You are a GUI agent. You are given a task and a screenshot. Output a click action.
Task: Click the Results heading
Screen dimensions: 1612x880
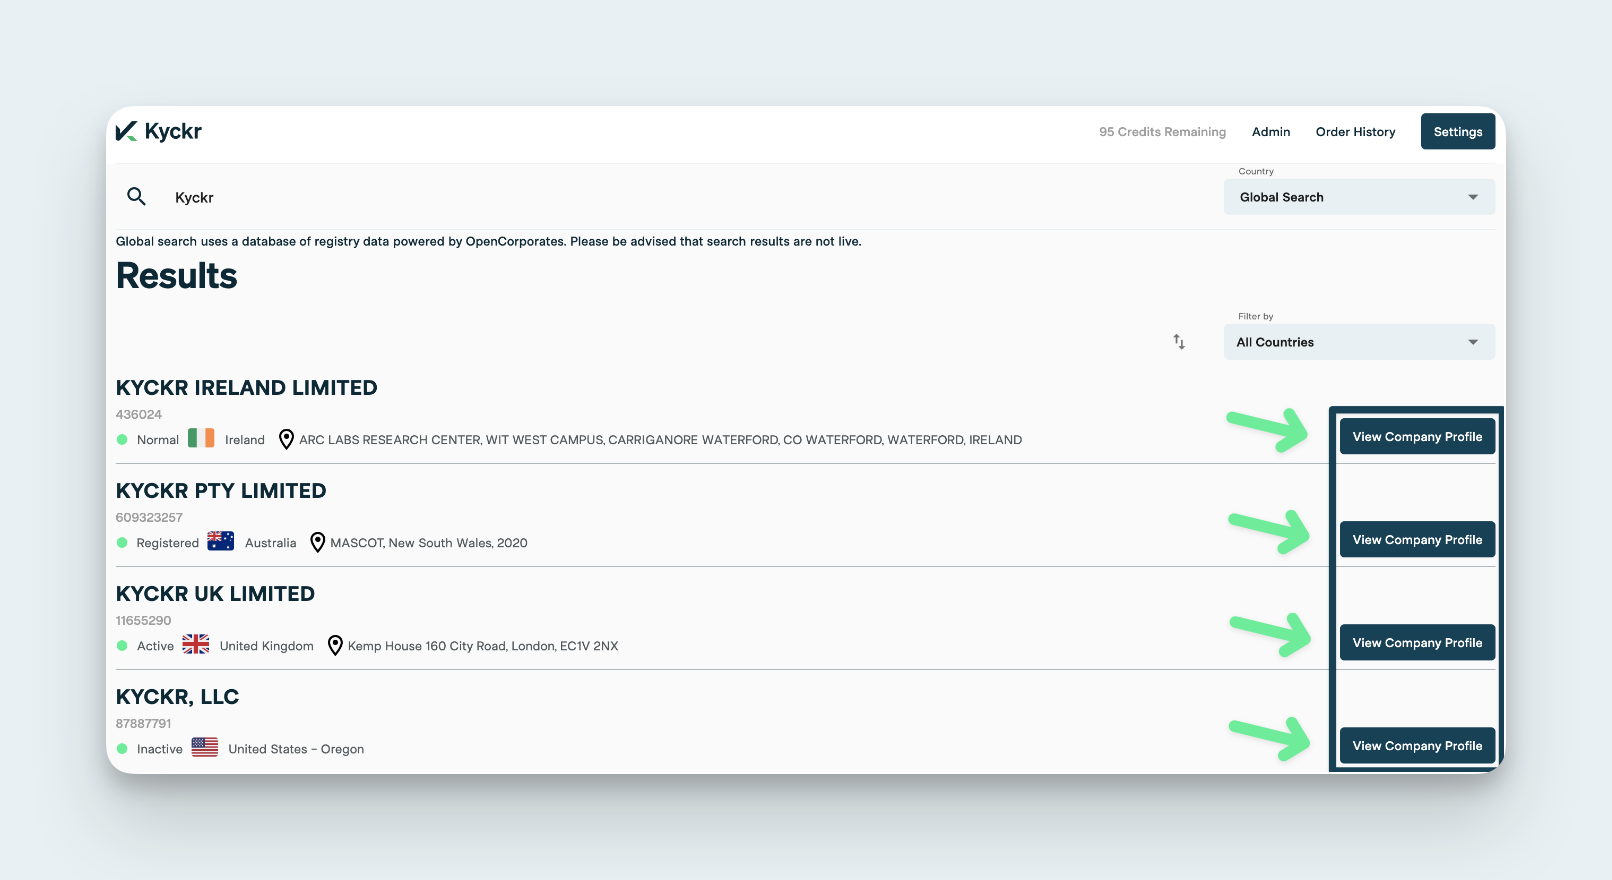(177, 276)
